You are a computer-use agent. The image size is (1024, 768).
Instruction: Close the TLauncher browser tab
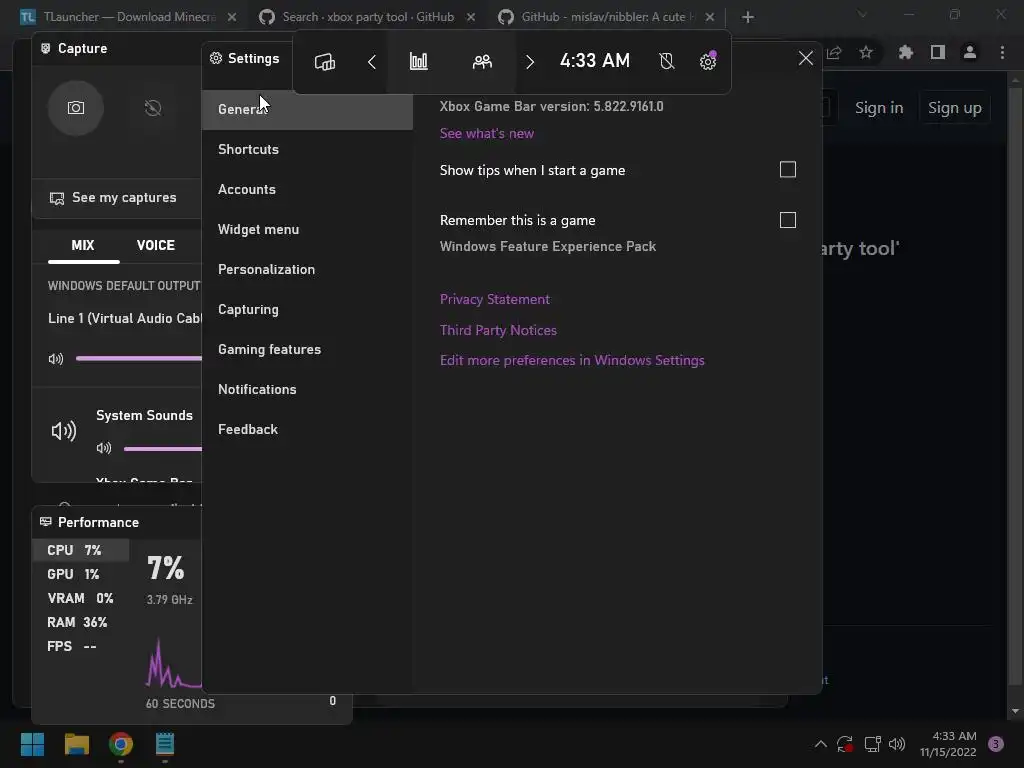[232, 17]
